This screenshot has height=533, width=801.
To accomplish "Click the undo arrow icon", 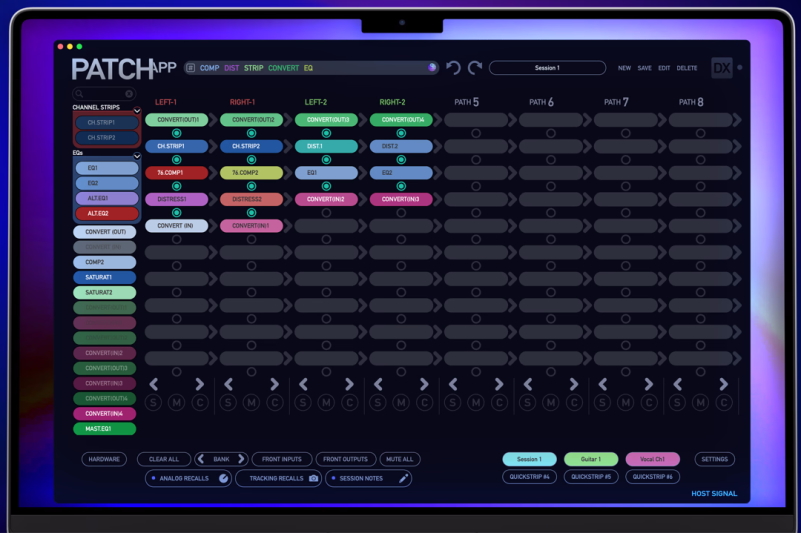I will pos(453,67).
